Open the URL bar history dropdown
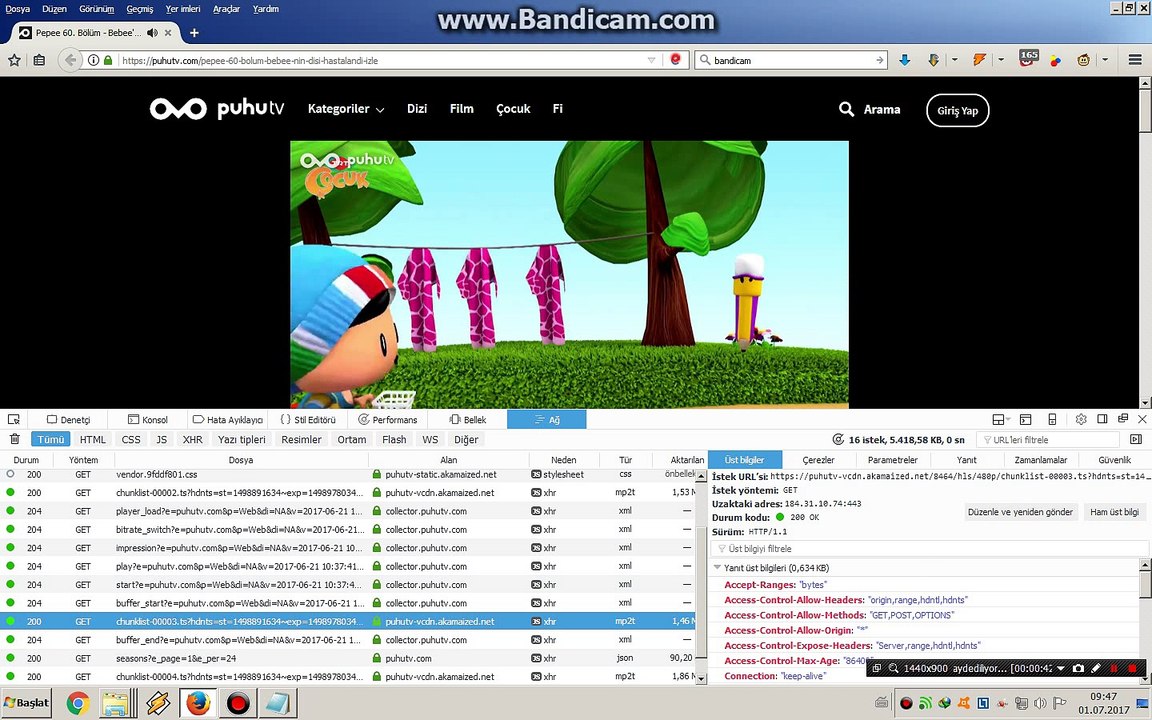The width and height of the screenshot is (1152, 720). point(651,60)
